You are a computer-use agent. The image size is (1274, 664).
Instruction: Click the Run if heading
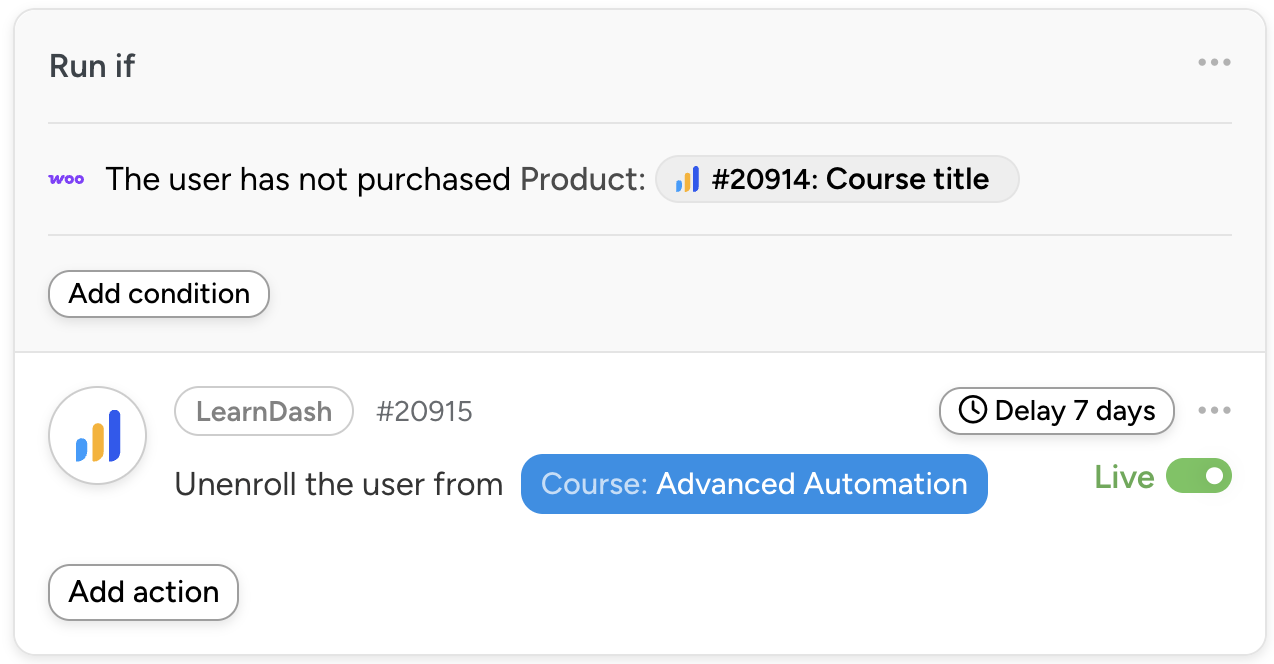point(92,66)
